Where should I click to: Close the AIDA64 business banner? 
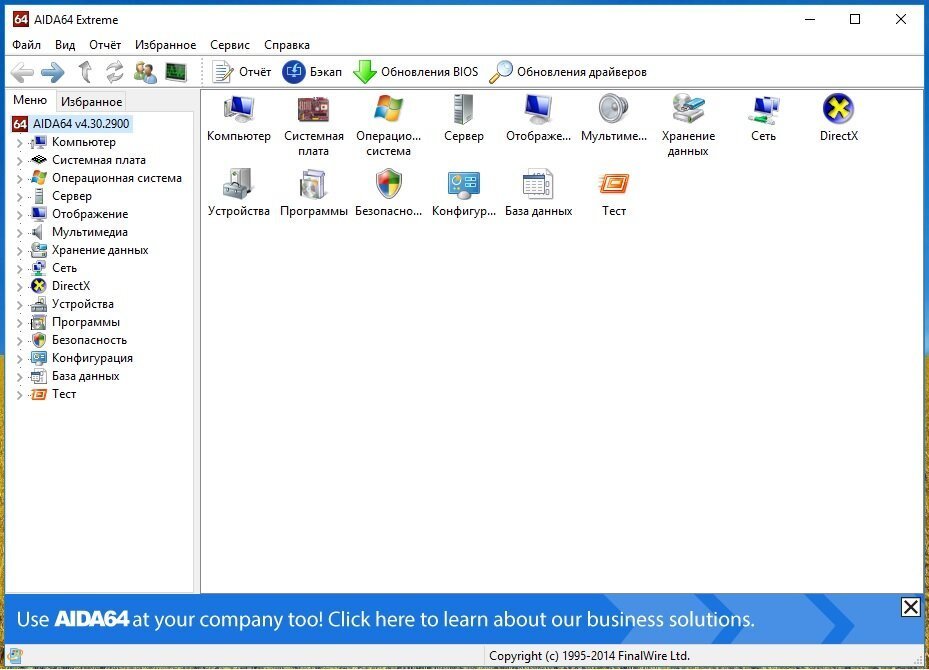pos(911,607)
